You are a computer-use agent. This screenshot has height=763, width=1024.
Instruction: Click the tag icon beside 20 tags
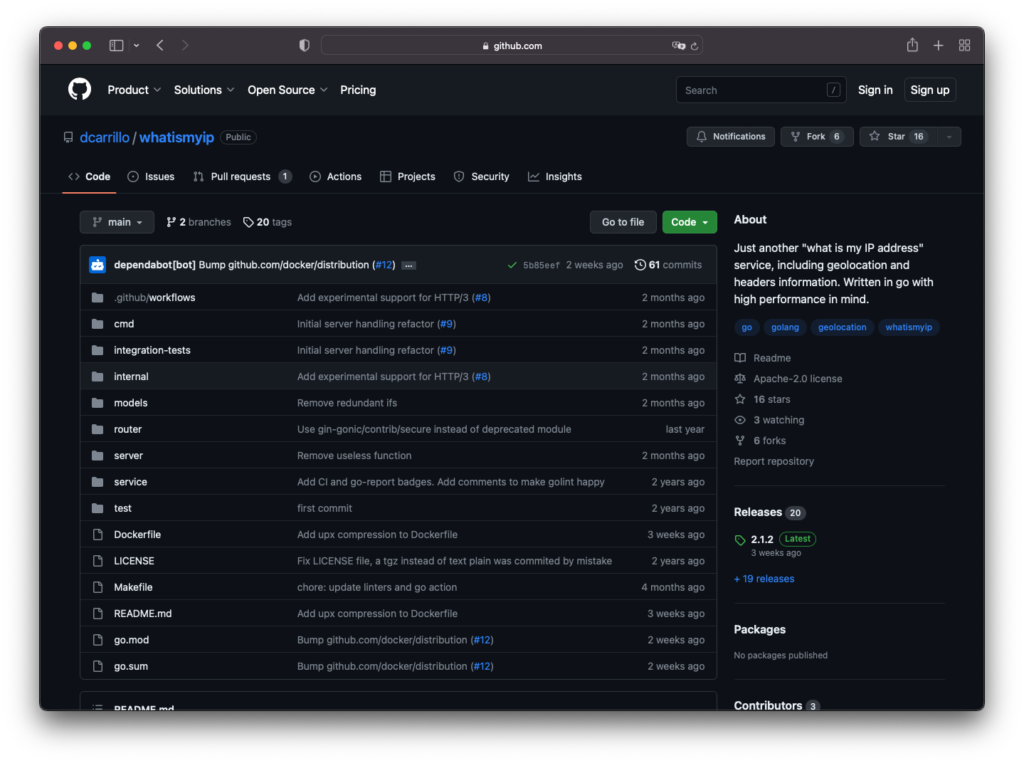click(248, 222)
